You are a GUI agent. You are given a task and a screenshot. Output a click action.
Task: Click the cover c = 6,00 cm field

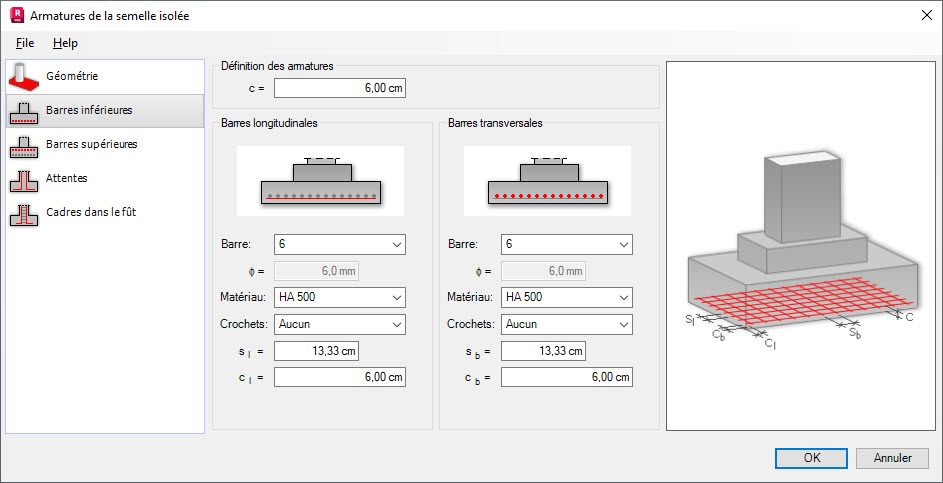tap(340, 88)
